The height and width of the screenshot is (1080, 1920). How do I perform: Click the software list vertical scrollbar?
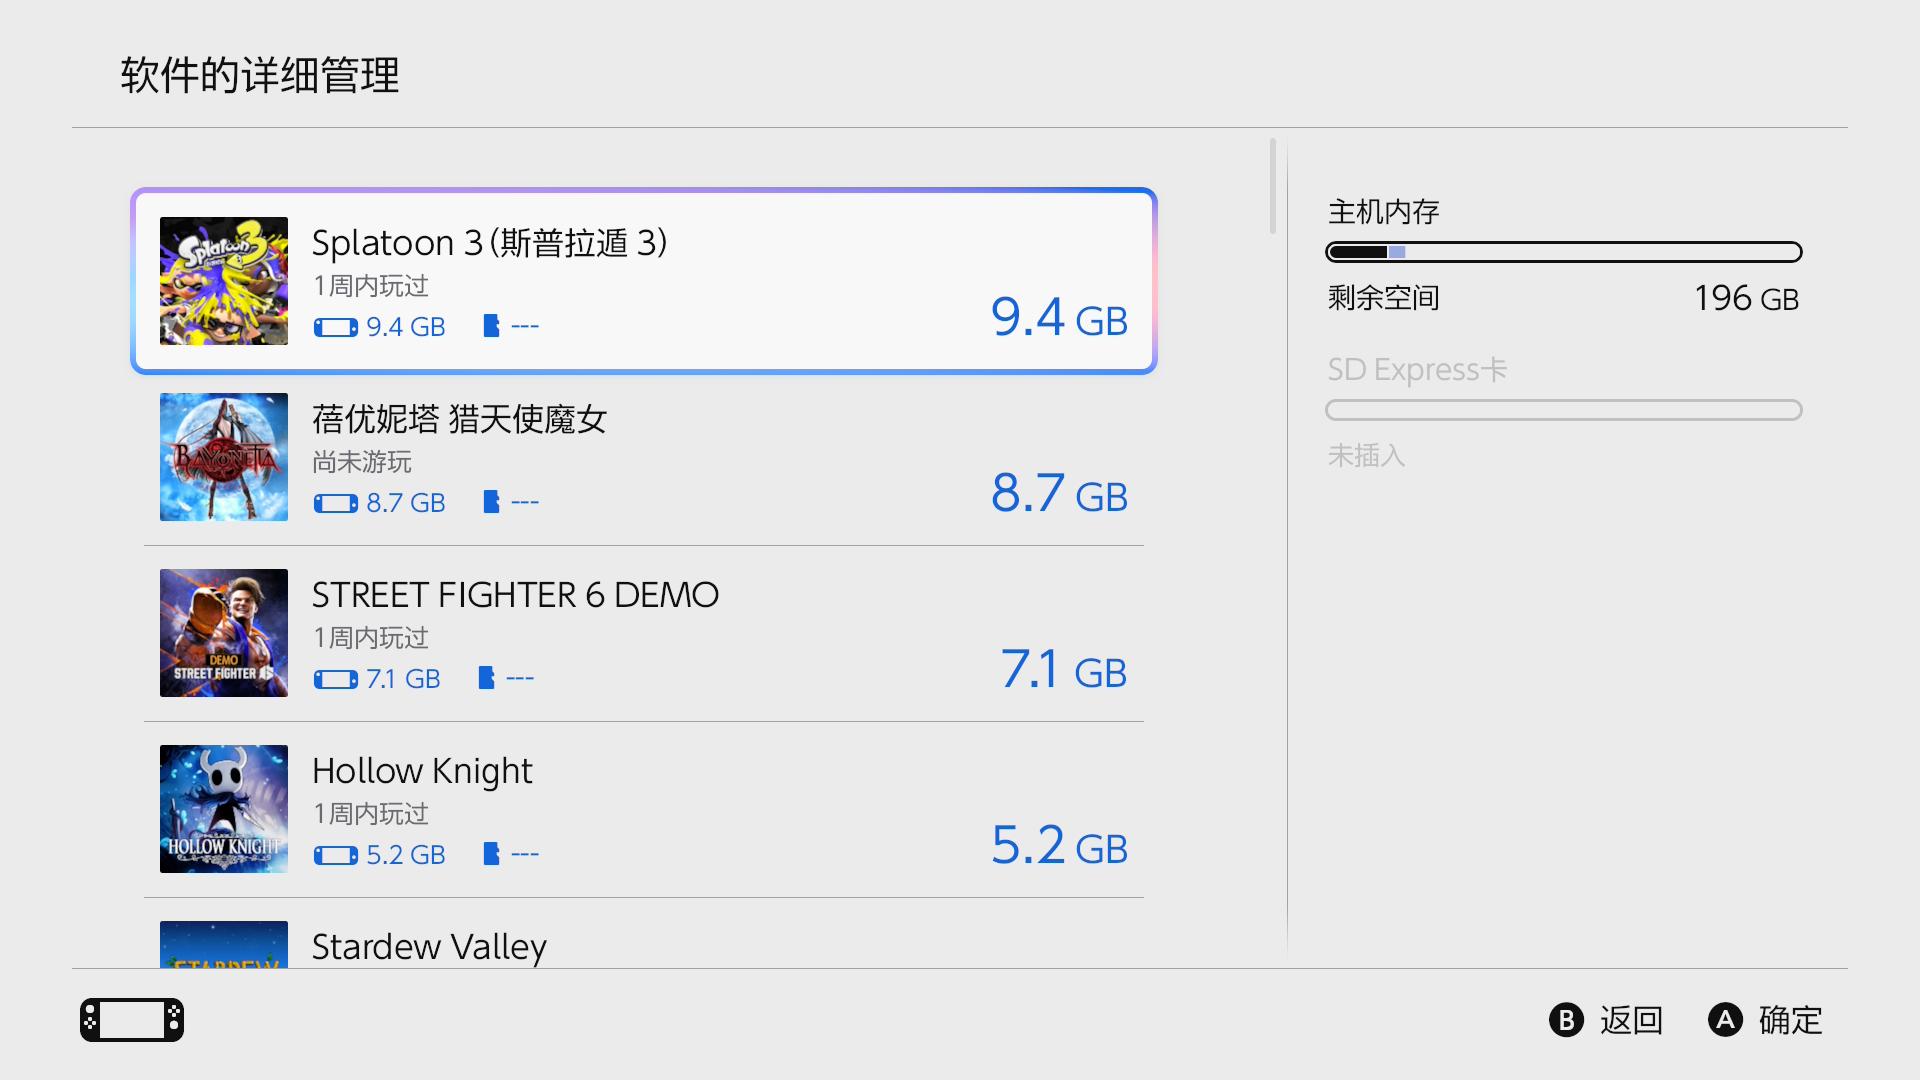(1273, 186)
